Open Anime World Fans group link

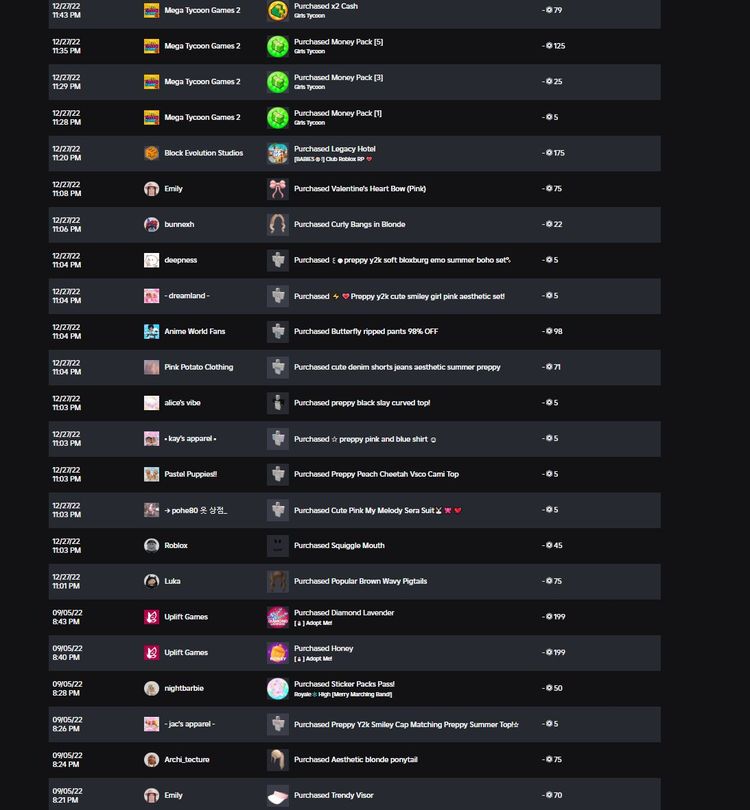point(194,331)
